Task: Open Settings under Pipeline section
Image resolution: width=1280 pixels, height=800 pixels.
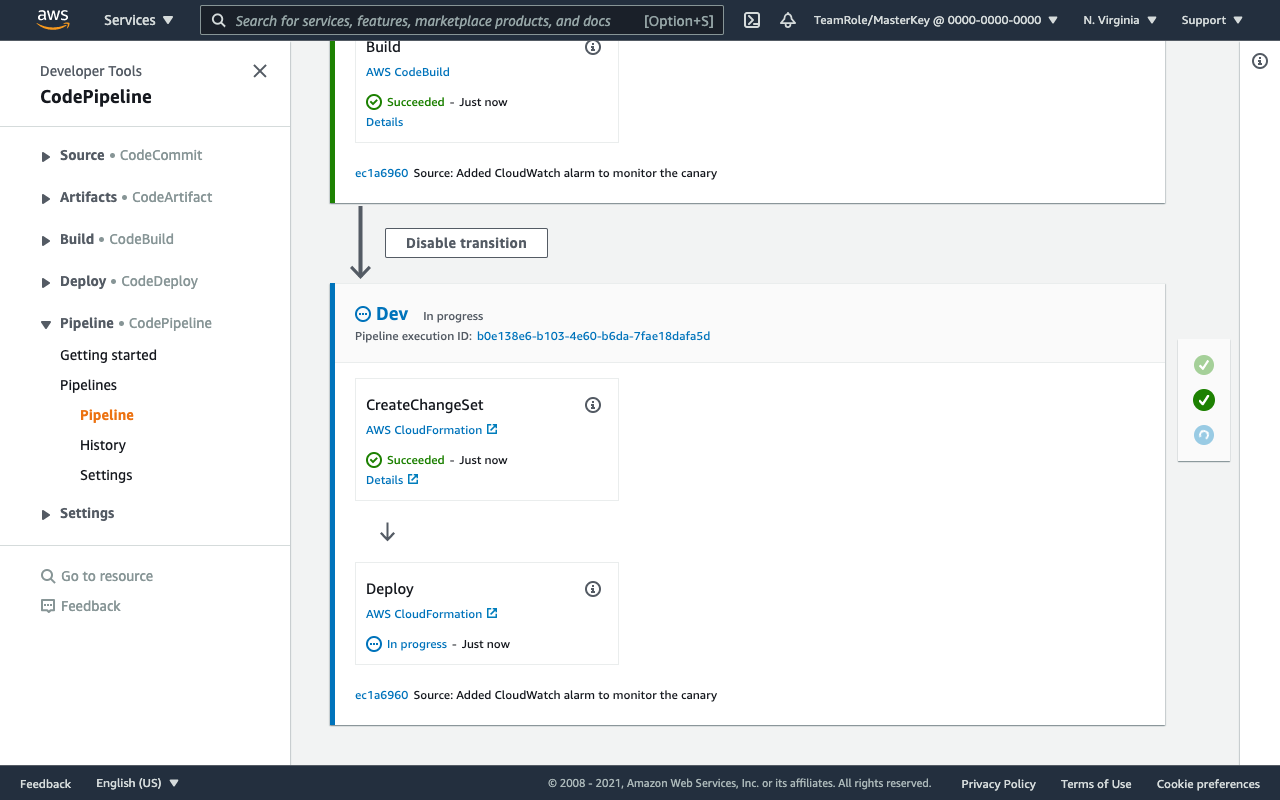Action: (106, 475)
